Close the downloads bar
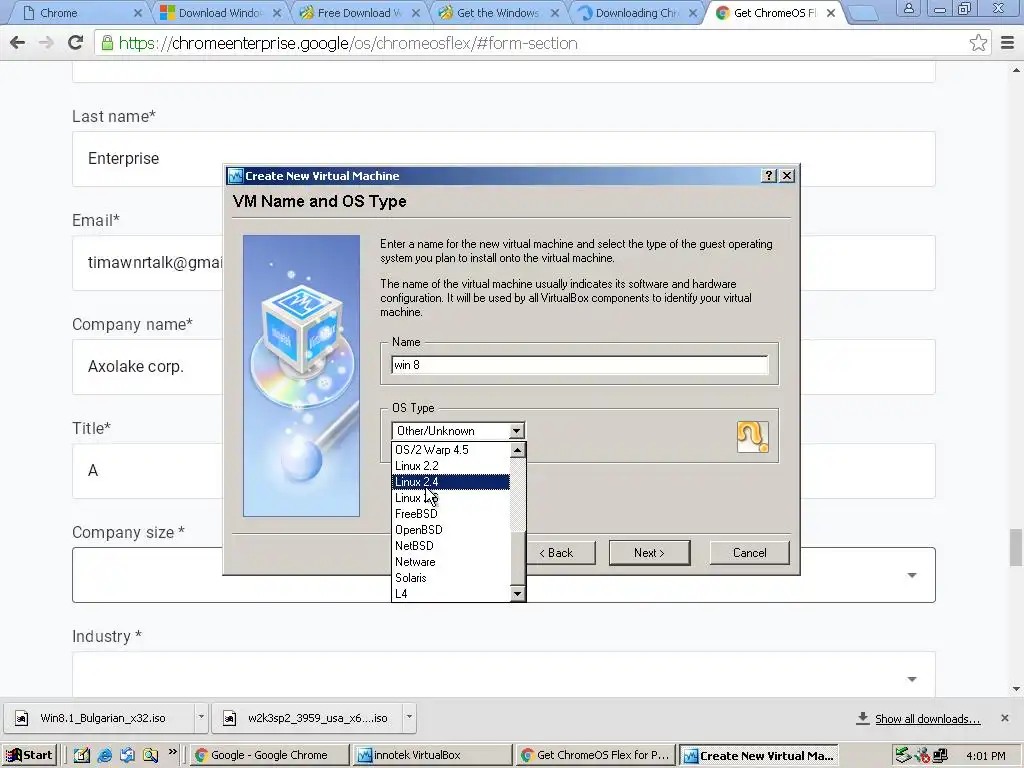1024x768 pixels. click(1004, 718)
